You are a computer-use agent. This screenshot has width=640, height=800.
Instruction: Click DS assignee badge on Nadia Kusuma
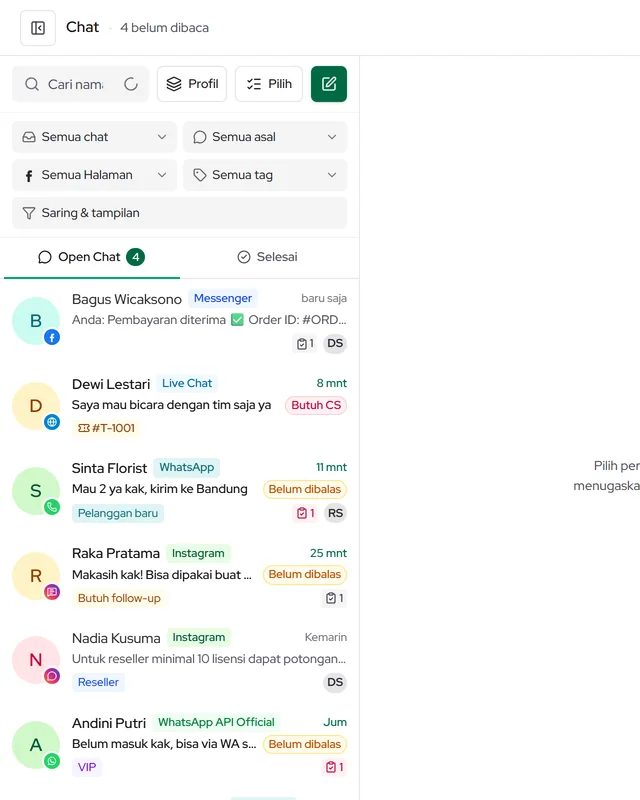335,682
